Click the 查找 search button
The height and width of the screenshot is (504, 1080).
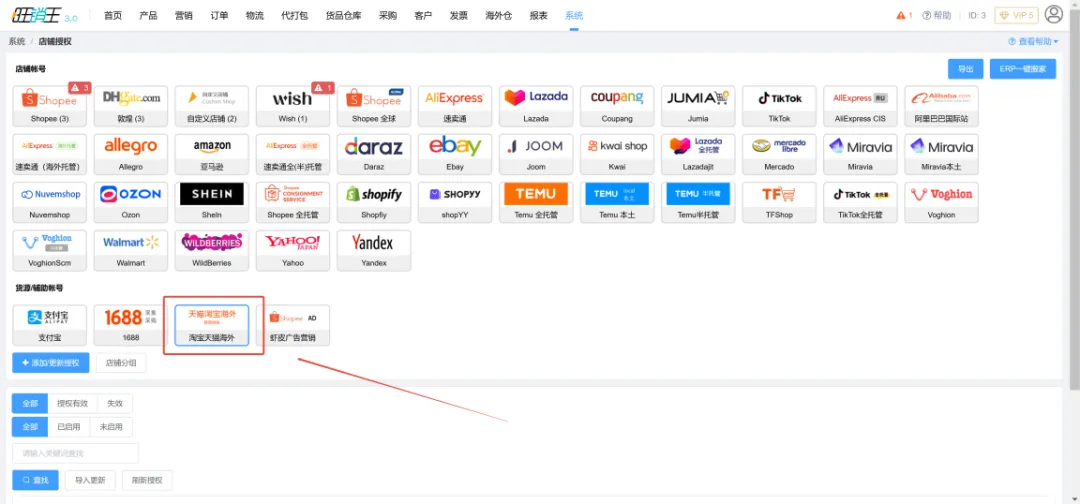coord(35,480)
